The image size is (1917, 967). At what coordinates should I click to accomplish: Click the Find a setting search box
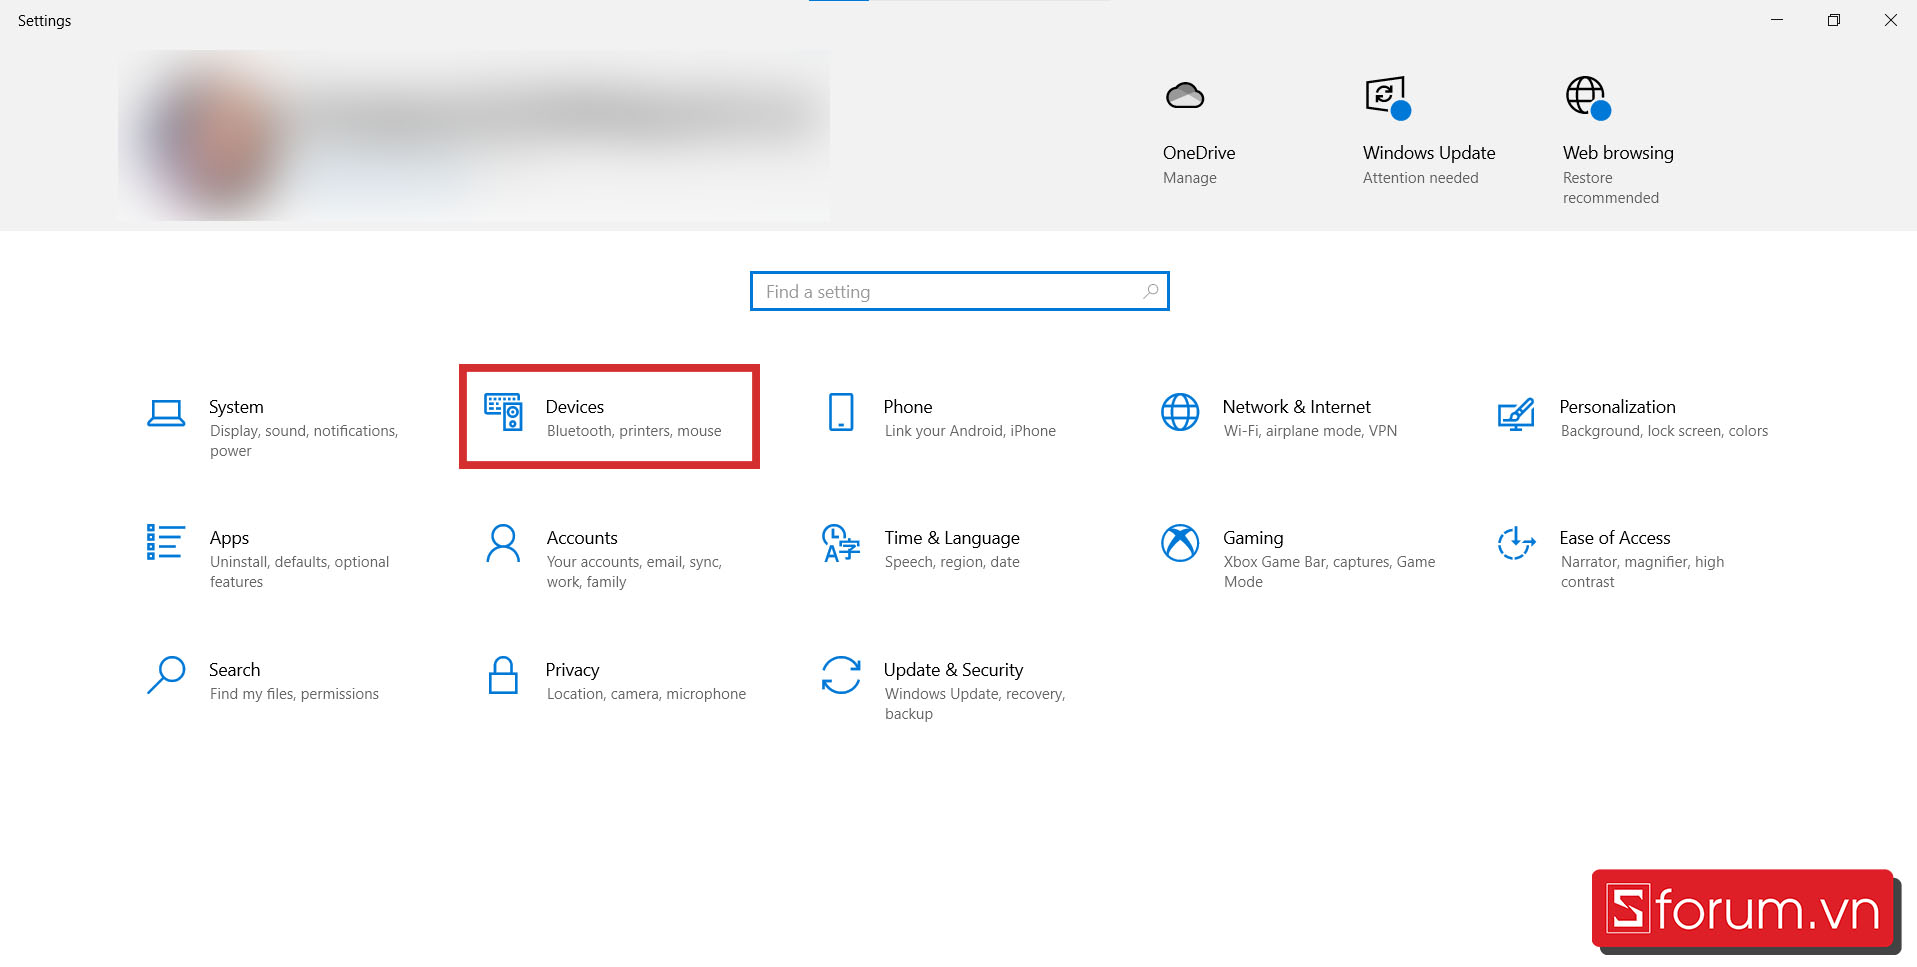[x=950, y=292]
